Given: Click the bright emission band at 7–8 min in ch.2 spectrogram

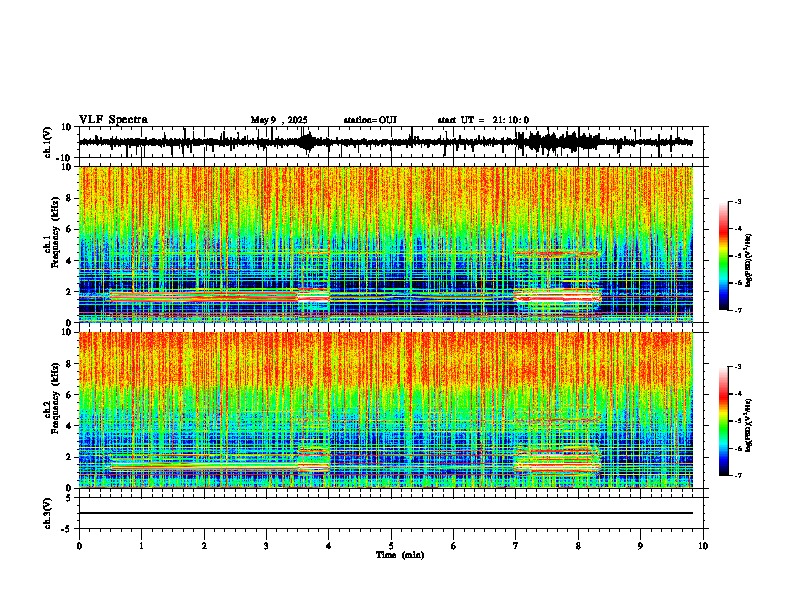Looking at the screenshot, I should 557,461.
